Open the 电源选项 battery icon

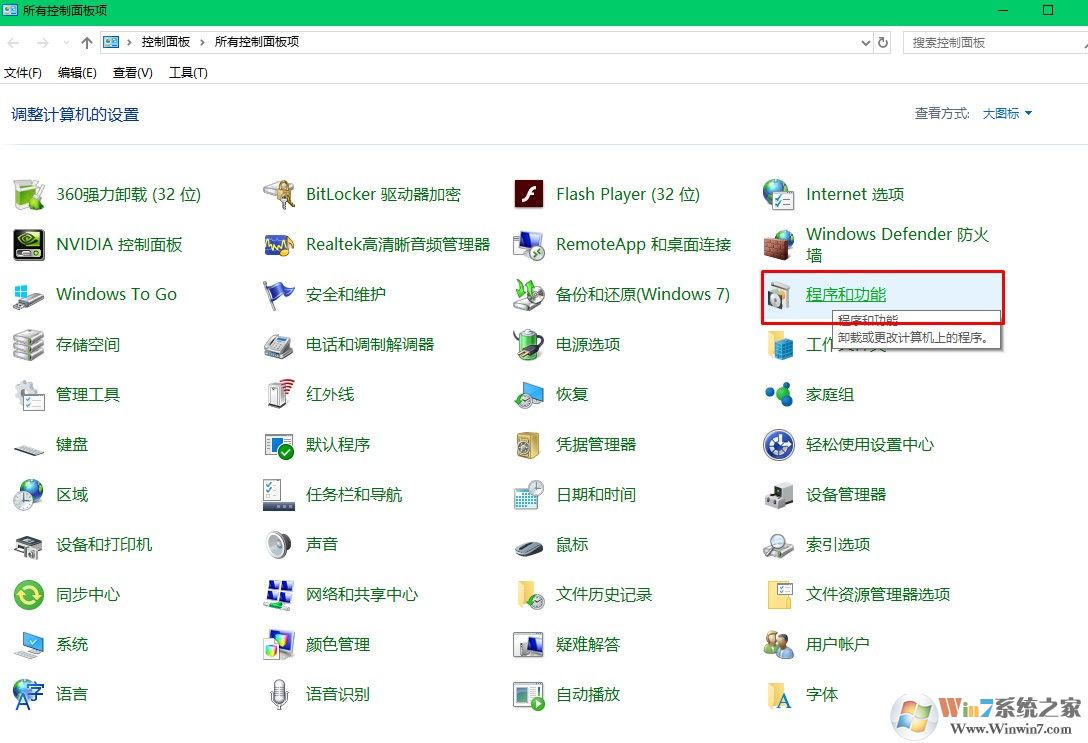pos(529,345)
